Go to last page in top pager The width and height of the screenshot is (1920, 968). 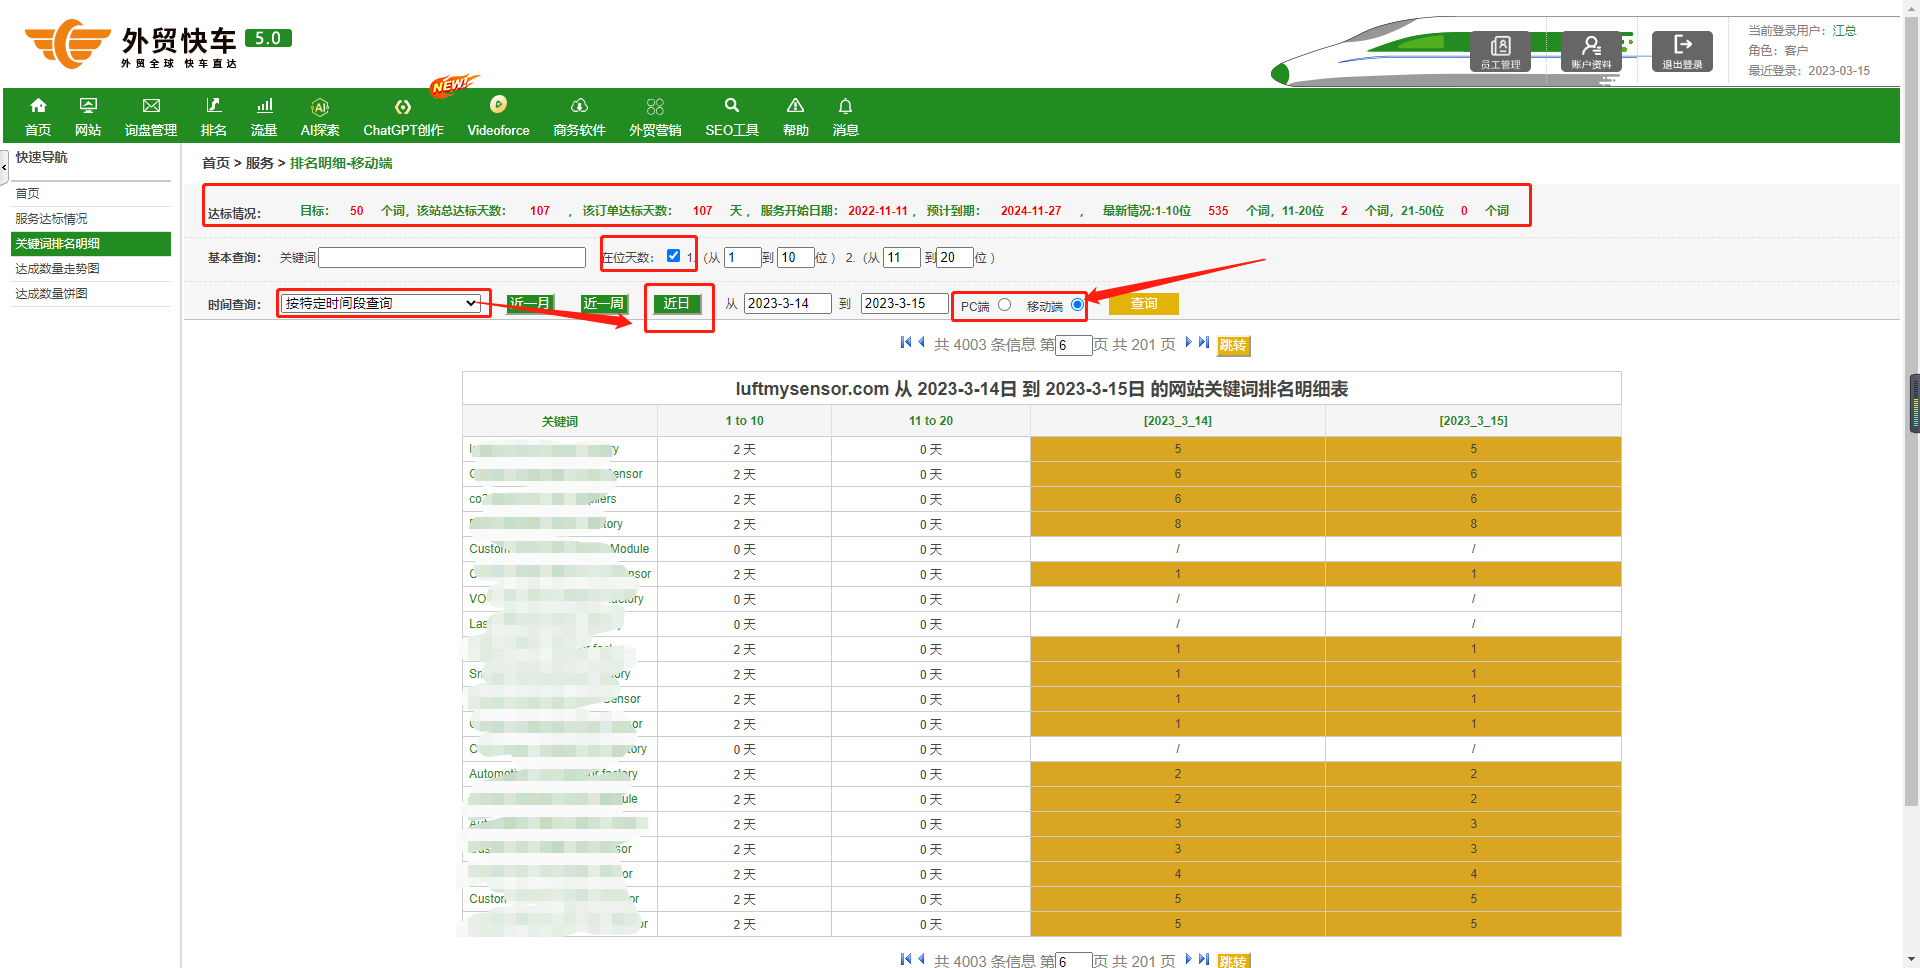1204,342
